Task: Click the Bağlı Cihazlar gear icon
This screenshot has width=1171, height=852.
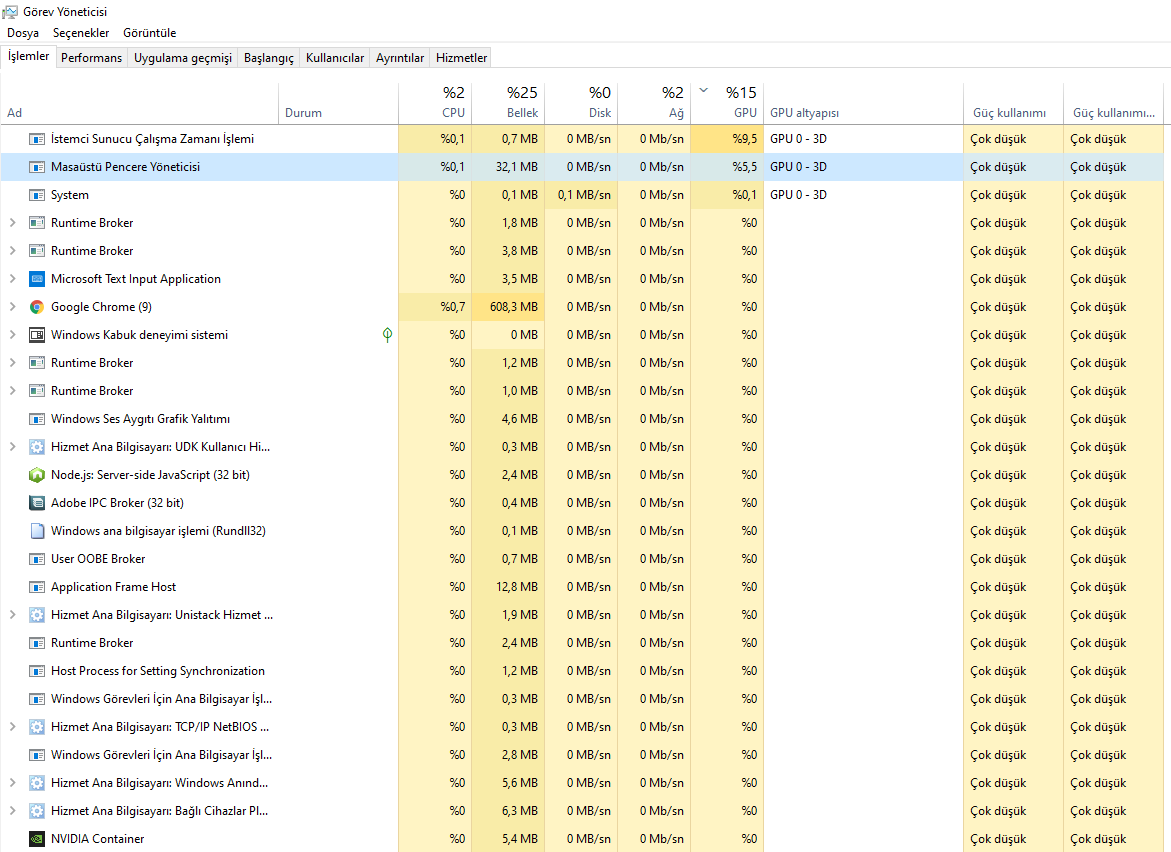Action: [x=37, y=811]
